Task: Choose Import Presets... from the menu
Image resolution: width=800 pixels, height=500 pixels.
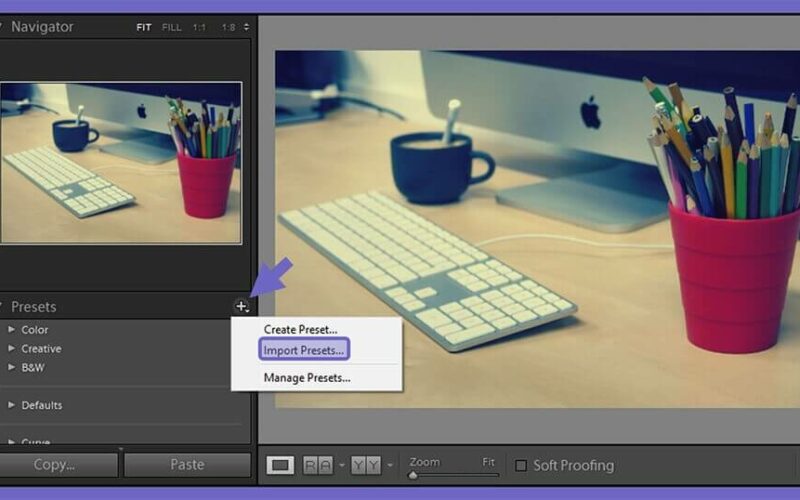Action: click(304, 350)
